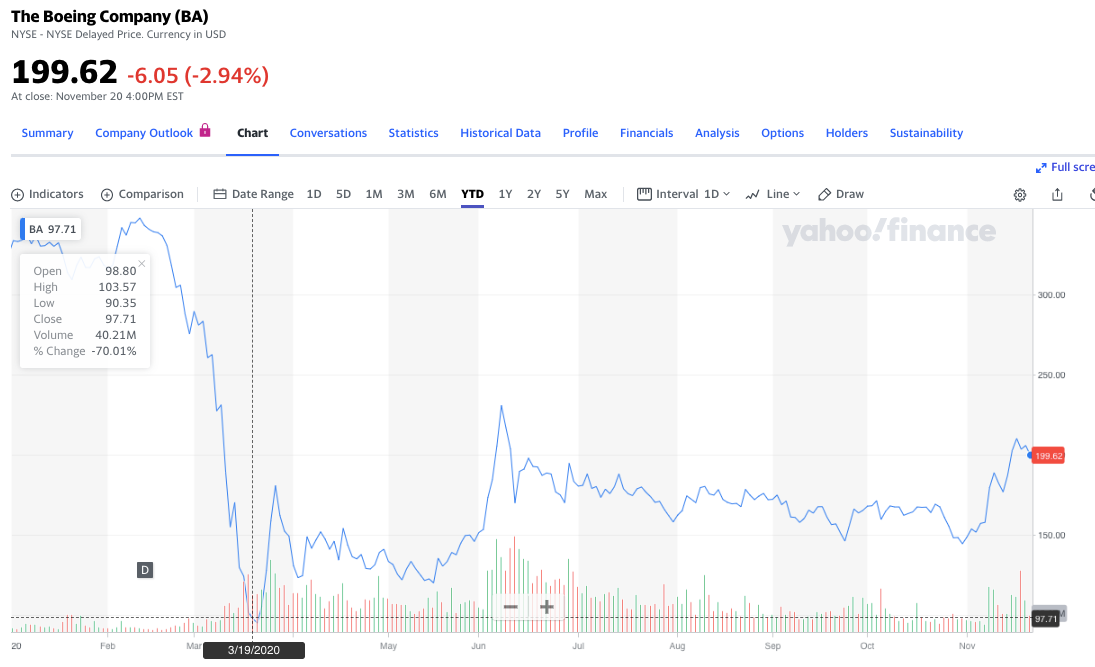Select the 5Y range
Viewport: 1095px width, 667px height.
pos(563,194)
